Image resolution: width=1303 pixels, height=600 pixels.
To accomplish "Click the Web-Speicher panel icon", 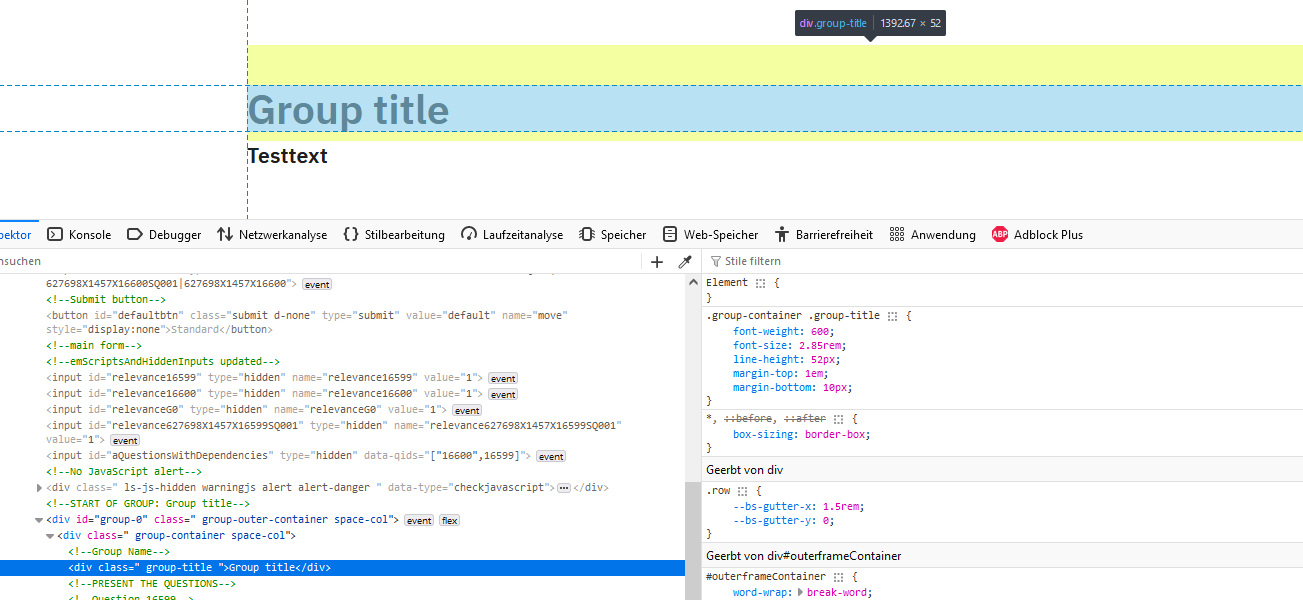I will (670, 235).
